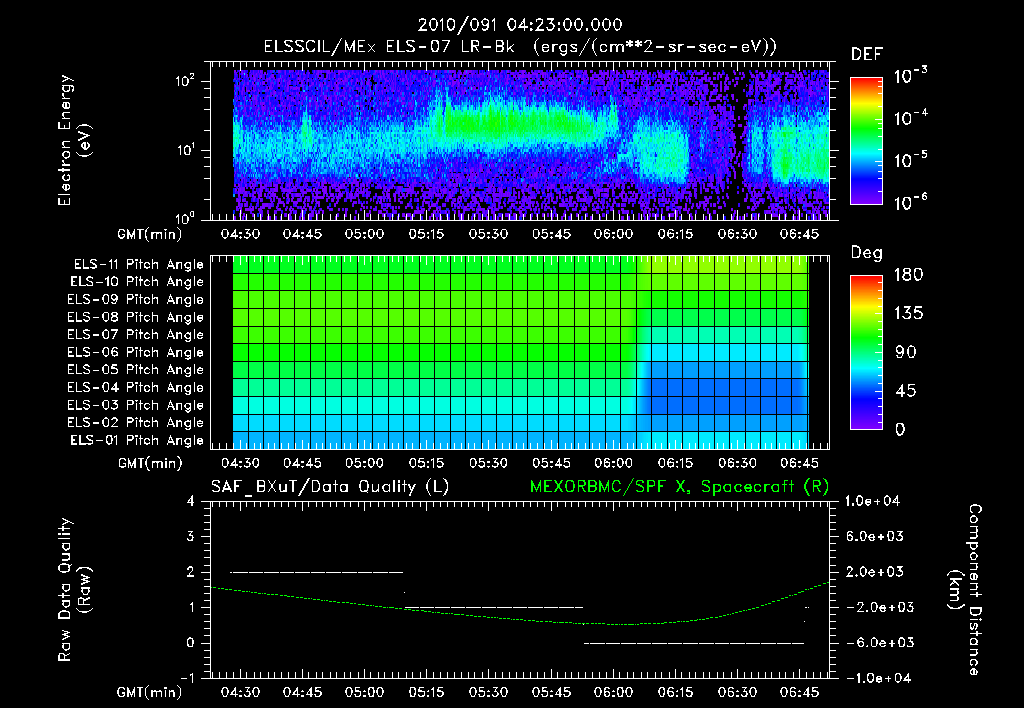1024x708 pixels.
Task: Click the 135 value on Deg scale
Action: pyautogui.click(x=909, y=314)
